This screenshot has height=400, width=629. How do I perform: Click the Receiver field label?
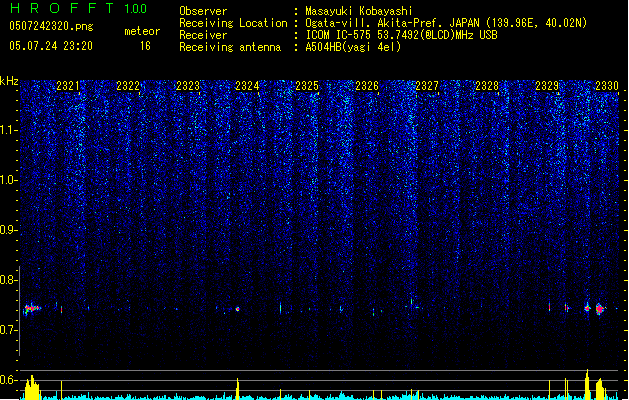203,35
